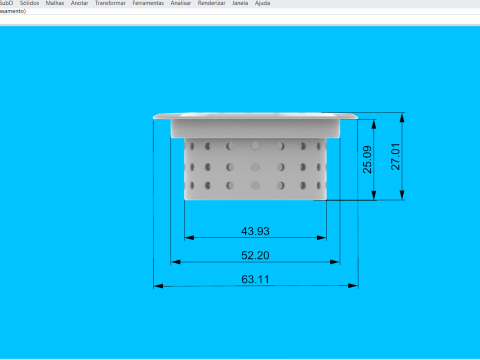Open the SubD menu
Image resolution: width=480 pixels, height=360 pixels.
pos(6,3)
